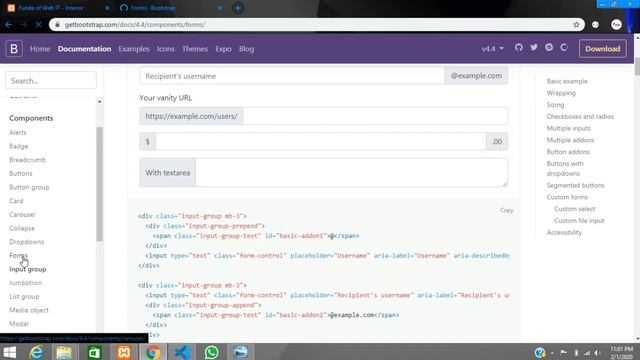Click the page vertical scrollbar thumb
This screenshot has height=360, width=640.
tap(637, 67)
